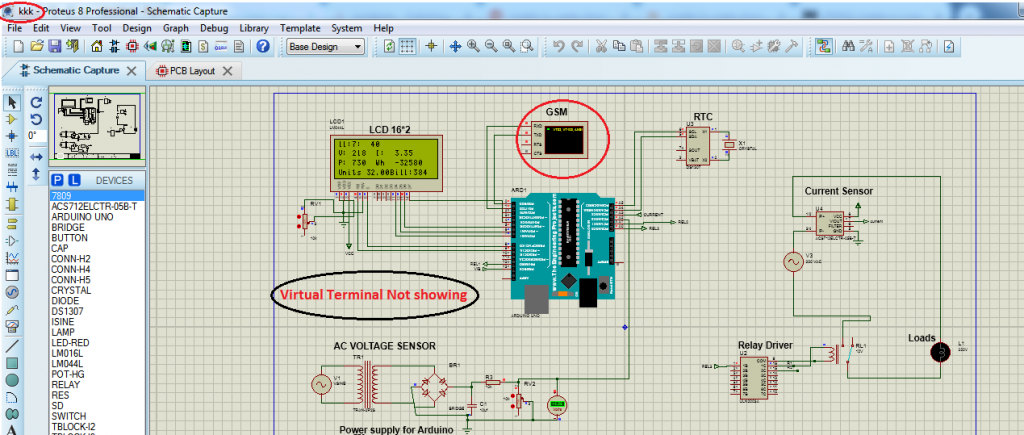This screenshot has height=435, width=1024.
Task: Rotate clockwise button
Action: (x=37, y=103)
